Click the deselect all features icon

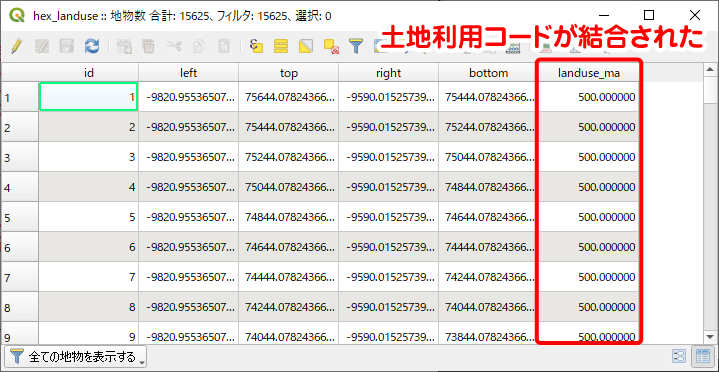331,45
